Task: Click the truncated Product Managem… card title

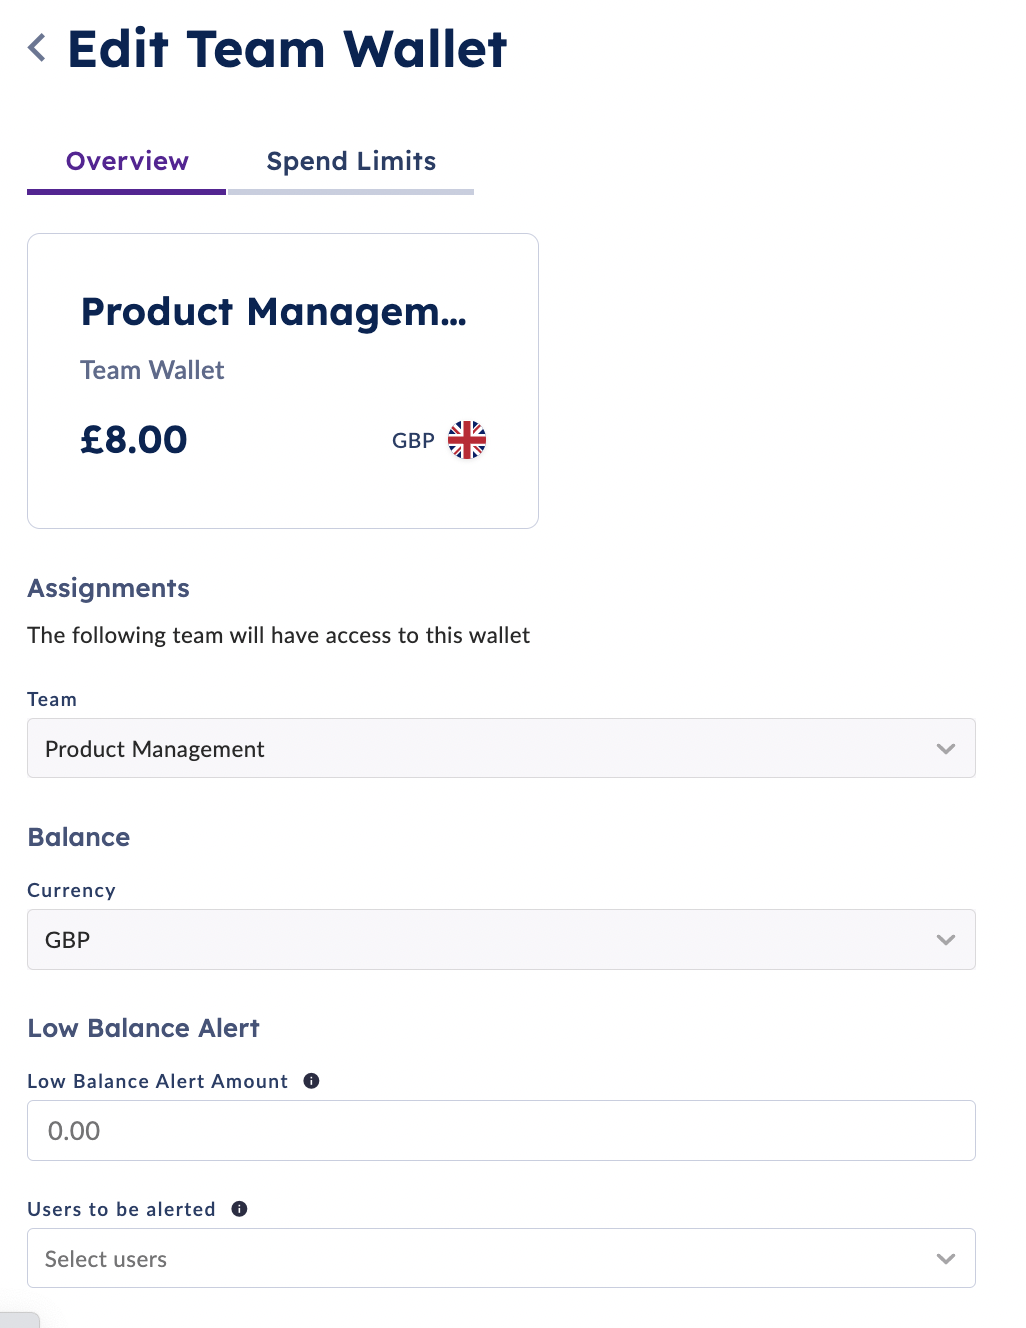Action: (x=274, y=312)
